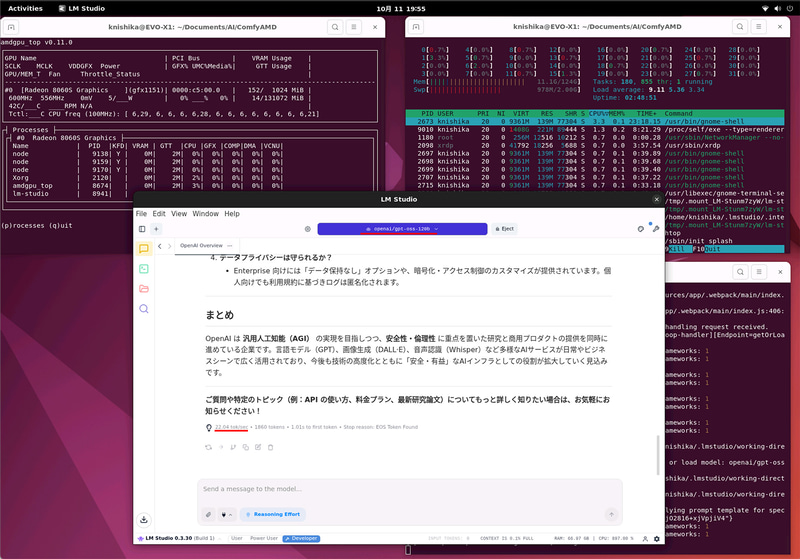The height and width of the screenshot is (559, 800).
Task: Toggle the Reasoning Effort option
Action: tap(273, 514)
